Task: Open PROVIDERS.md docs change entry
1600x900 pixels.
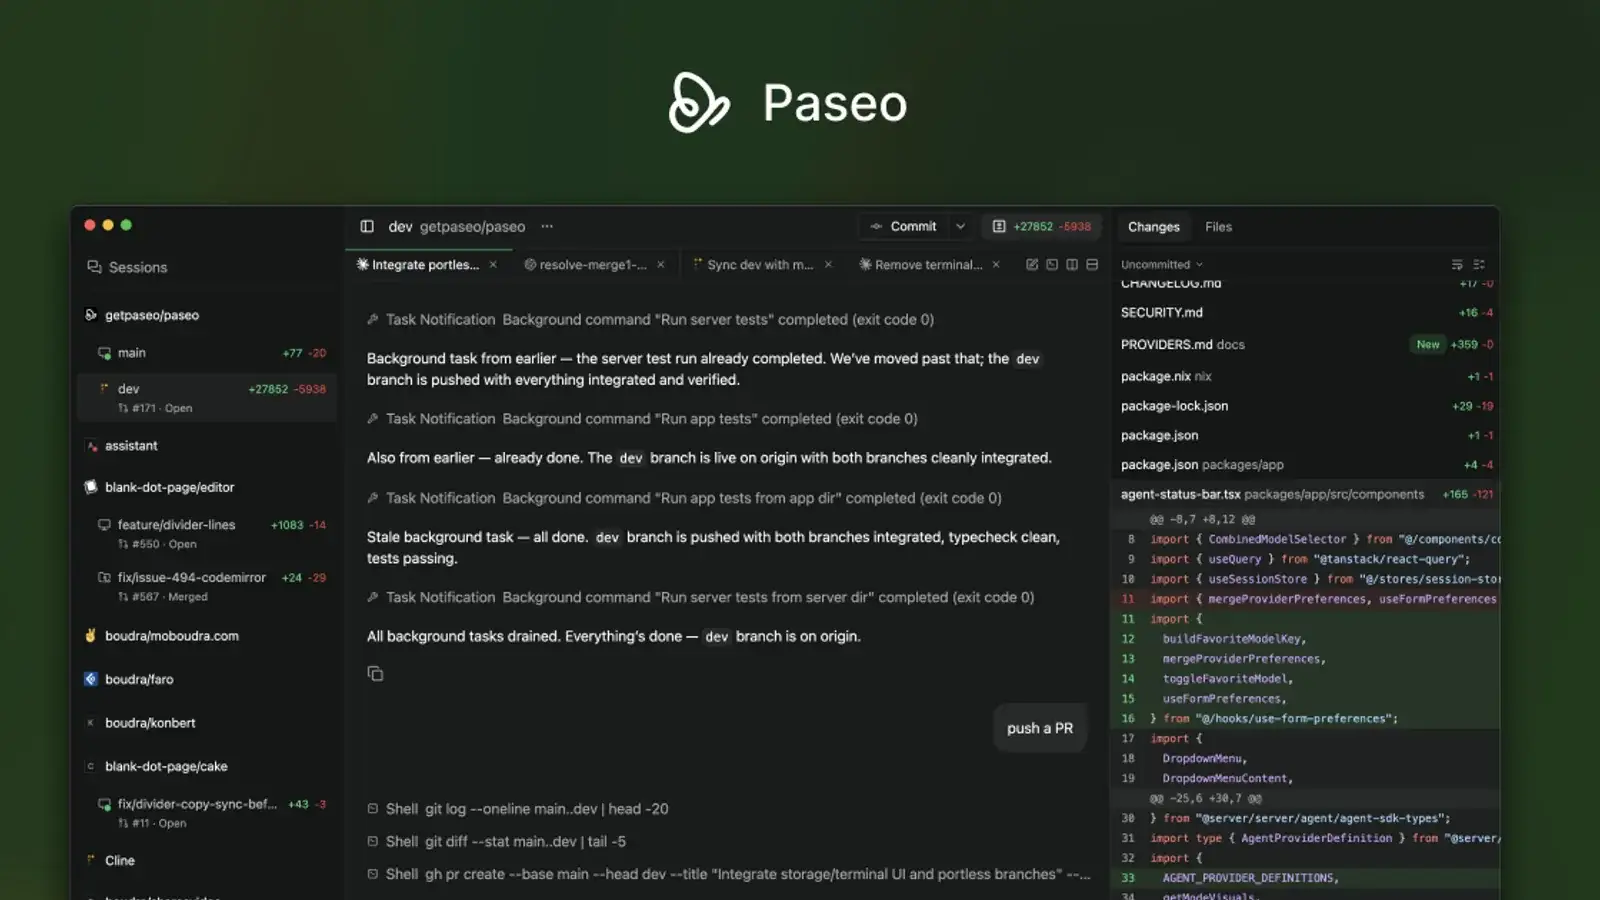Action: coord(1305,345)
